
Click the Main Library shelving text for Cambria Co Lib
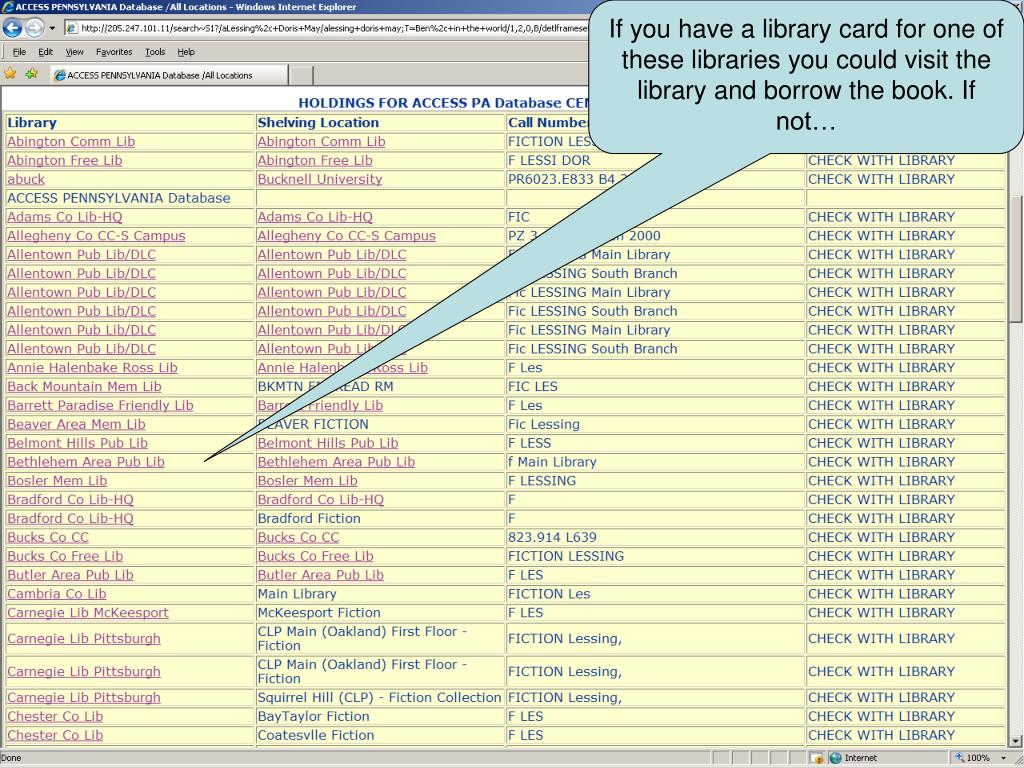pyautogui.click(x=296, y=595)
